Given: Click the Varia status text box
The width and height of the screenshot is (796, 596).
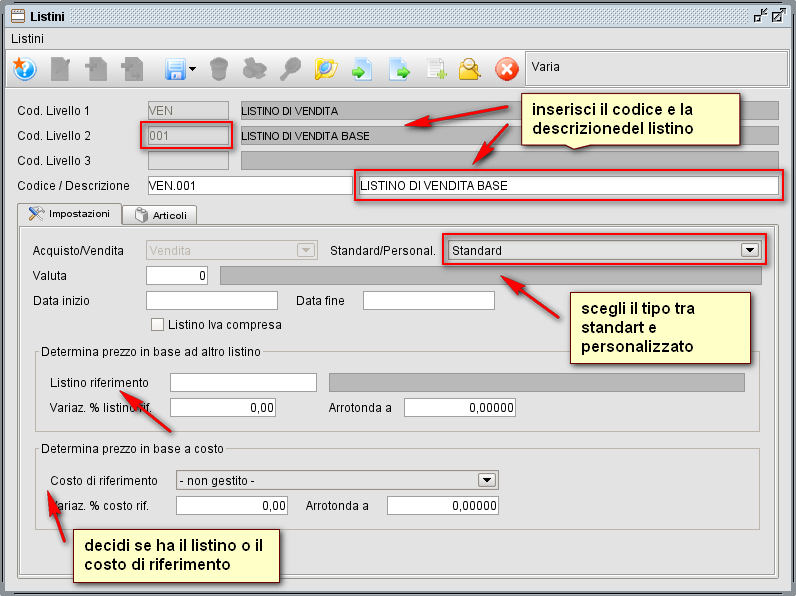Looking at the screenshot, I should (656, 68).
